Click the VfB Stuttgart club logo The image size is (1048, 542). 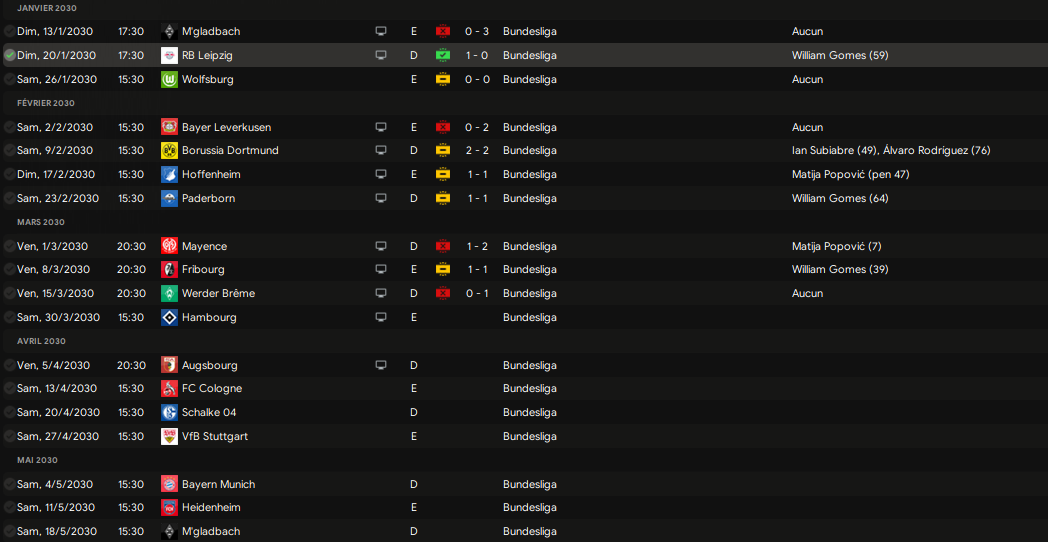169,436
